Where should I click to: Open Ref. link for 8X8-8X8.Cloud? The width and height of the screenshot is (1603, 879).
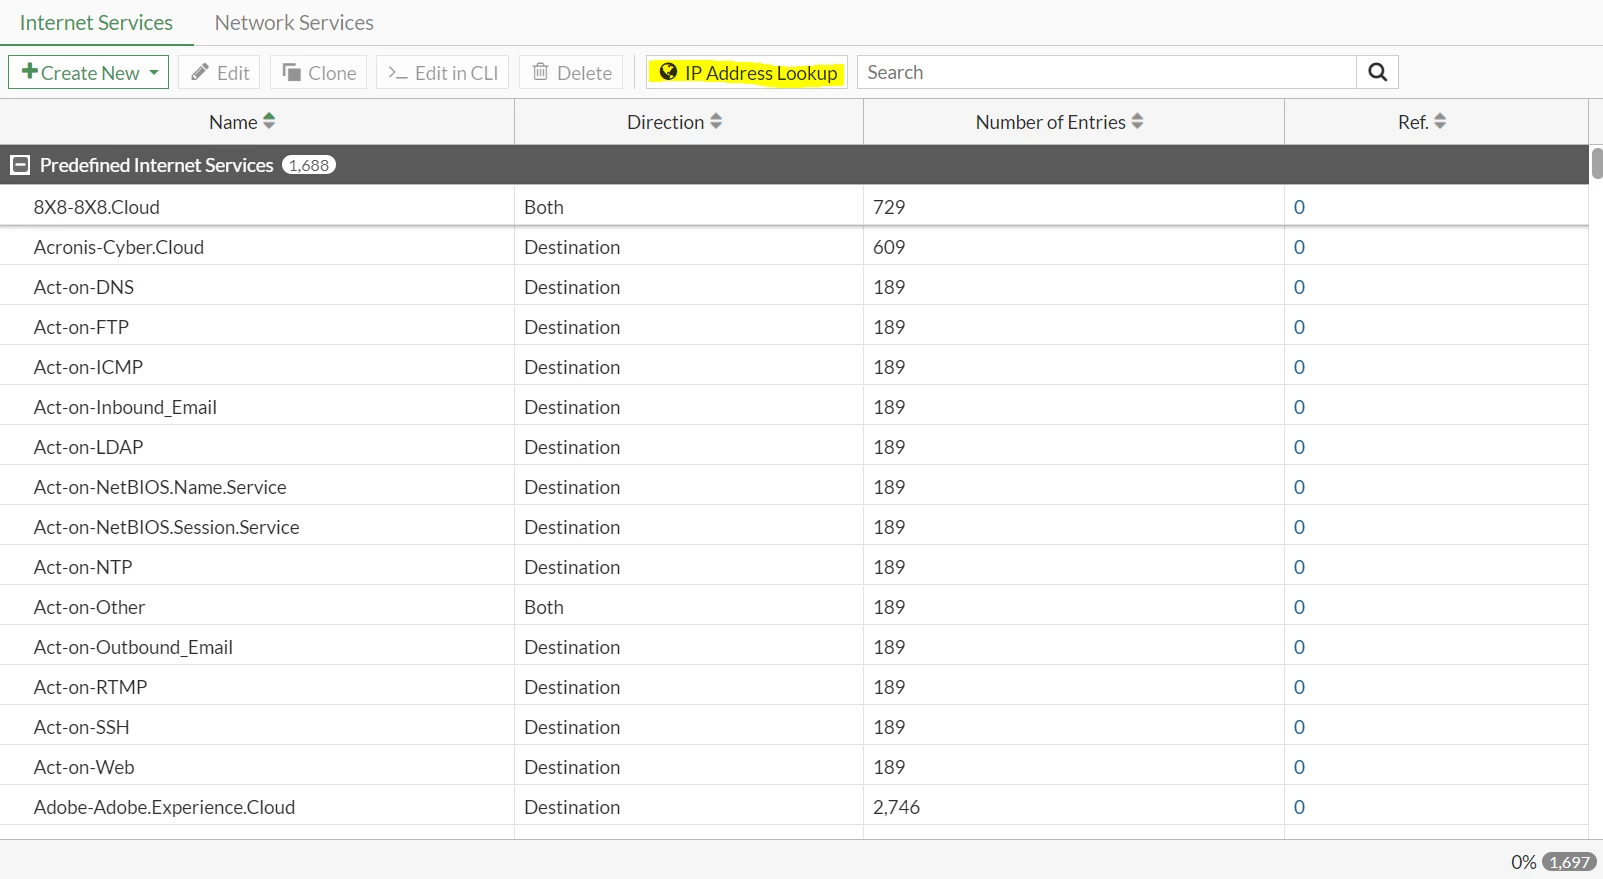(1299, 207)
